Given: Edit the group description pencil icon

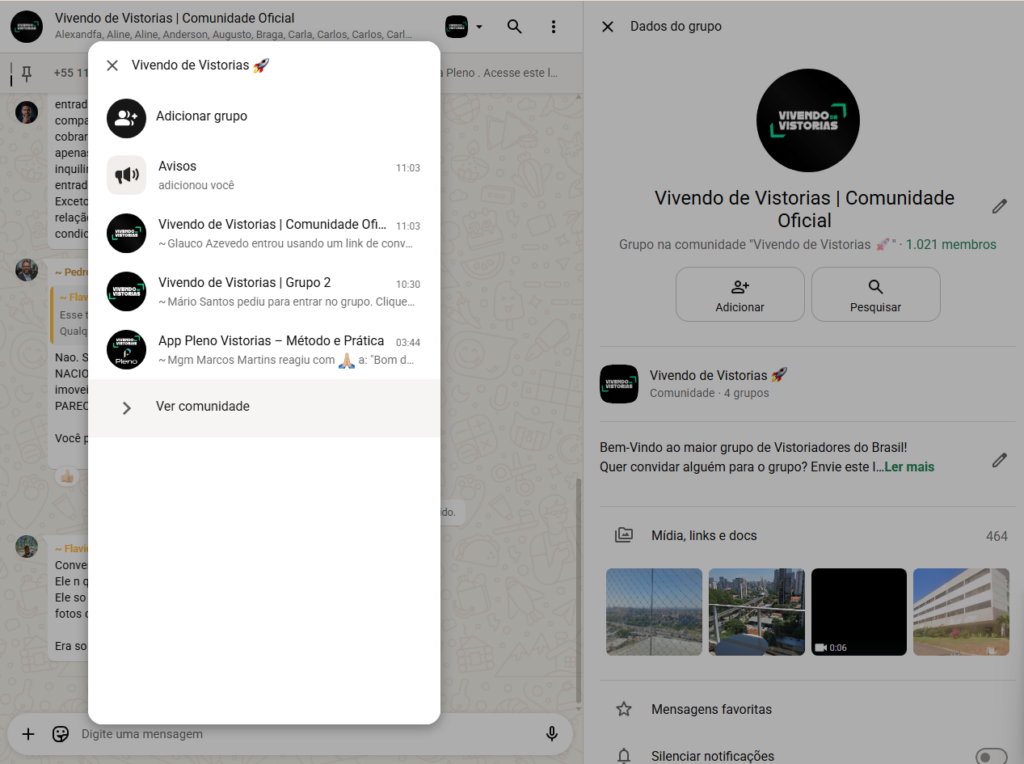Looking at the screenshot, I should coord(999,460).
